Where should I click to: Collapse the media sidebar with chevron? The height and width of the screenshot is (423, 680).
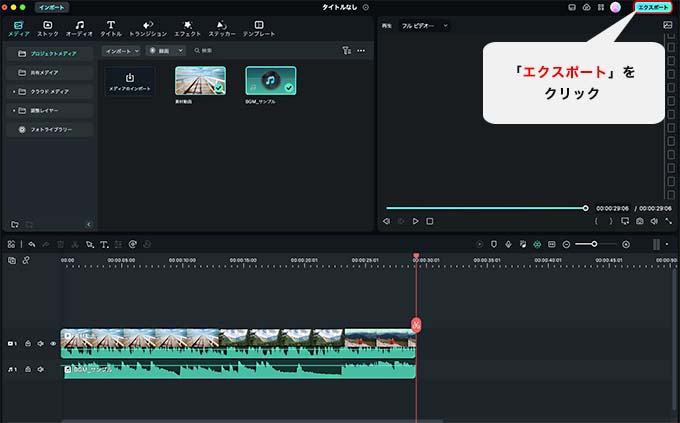(x=89, y=224)
